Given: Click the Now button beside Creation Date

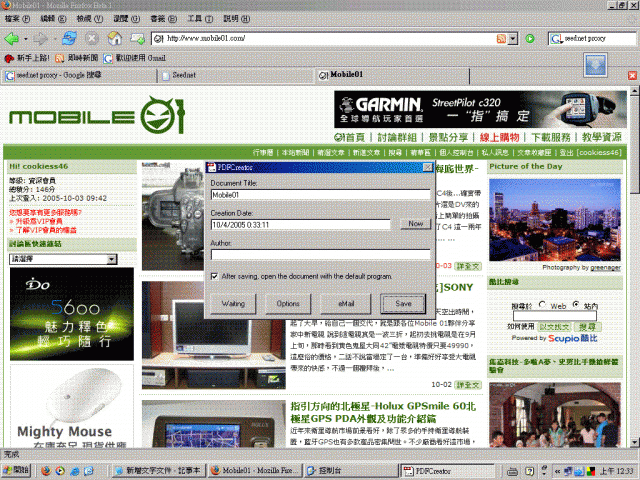Looking at the screenshot, I should pyautogui.click(x=416, y=224).
